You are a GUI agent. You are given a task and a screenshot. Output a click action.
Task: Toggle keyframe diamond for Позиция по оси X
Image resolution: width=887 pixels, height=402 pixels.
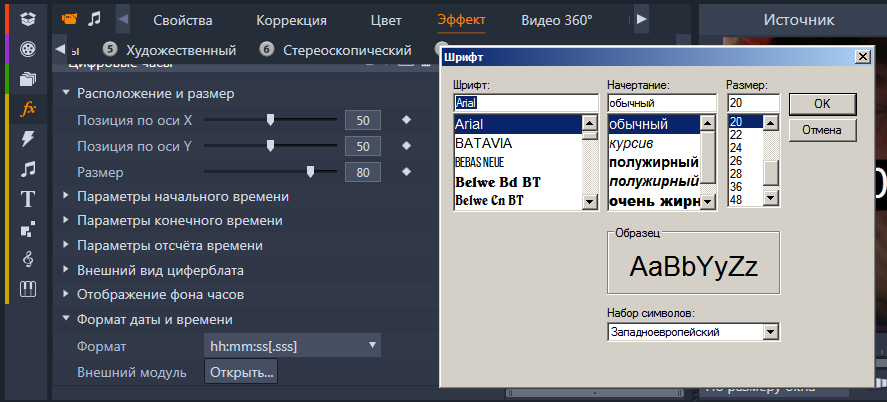point(406,120)
